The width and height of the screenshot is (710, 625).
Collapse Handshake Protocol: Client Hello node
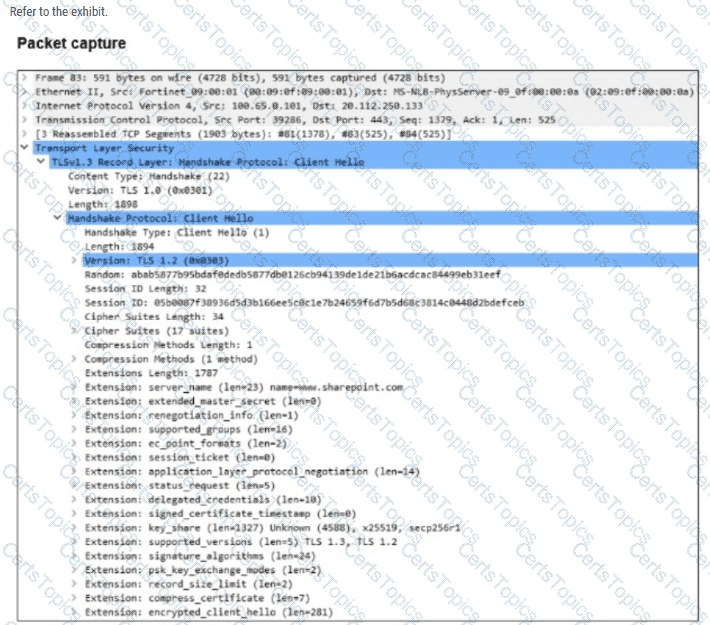pyautogui.click(x=57, y=218)
